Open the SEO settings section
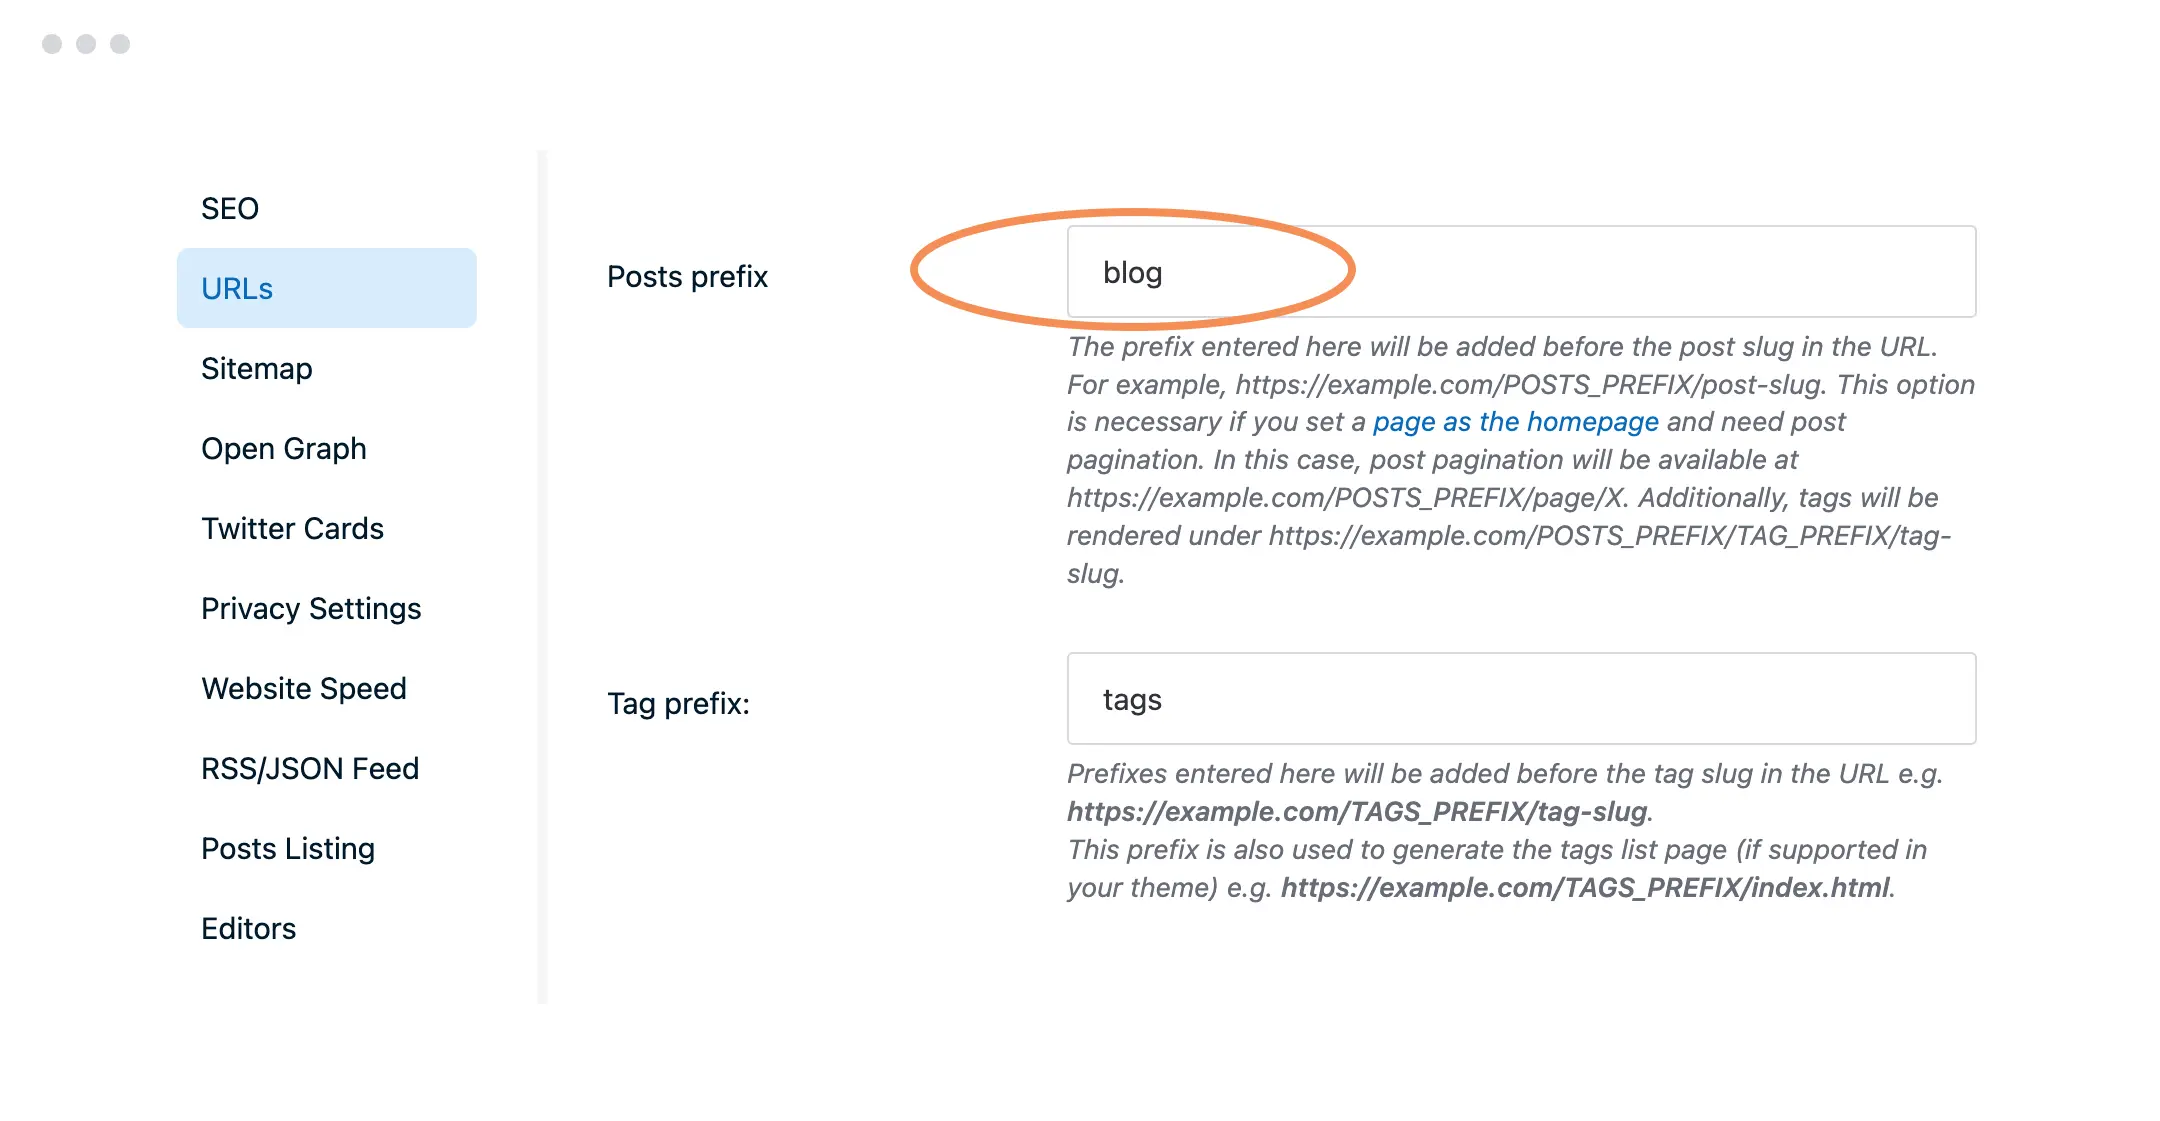This screenshot has width=2160, height=1121. pos(230,209)
